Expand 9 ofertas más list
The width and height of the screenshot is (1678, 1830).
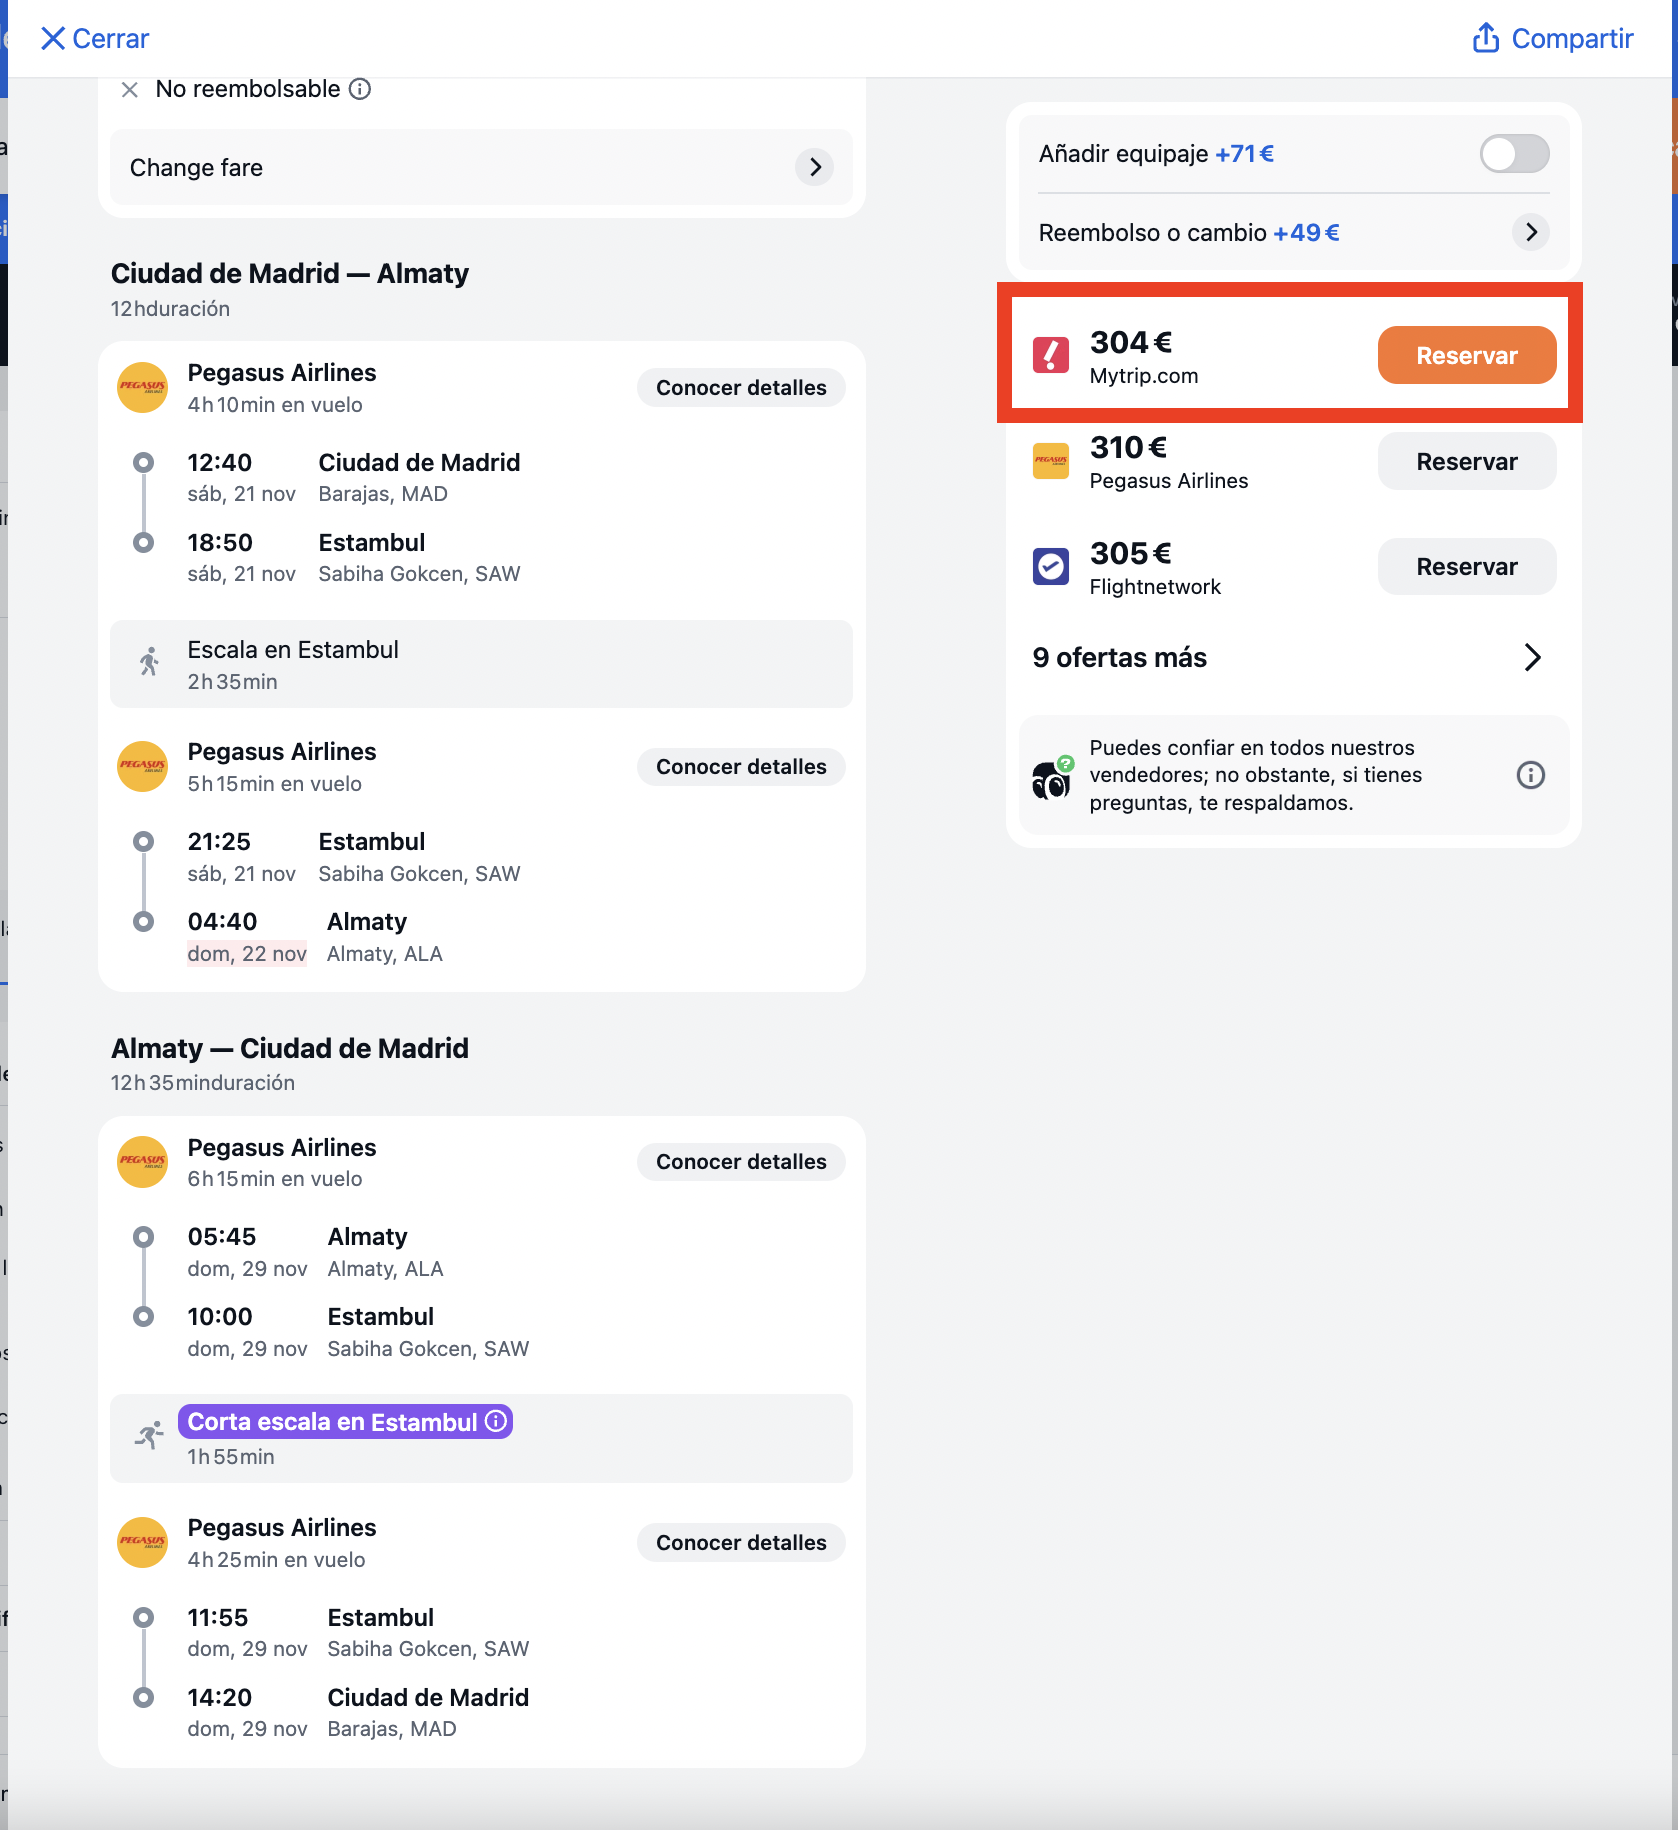click(1289, 657)
